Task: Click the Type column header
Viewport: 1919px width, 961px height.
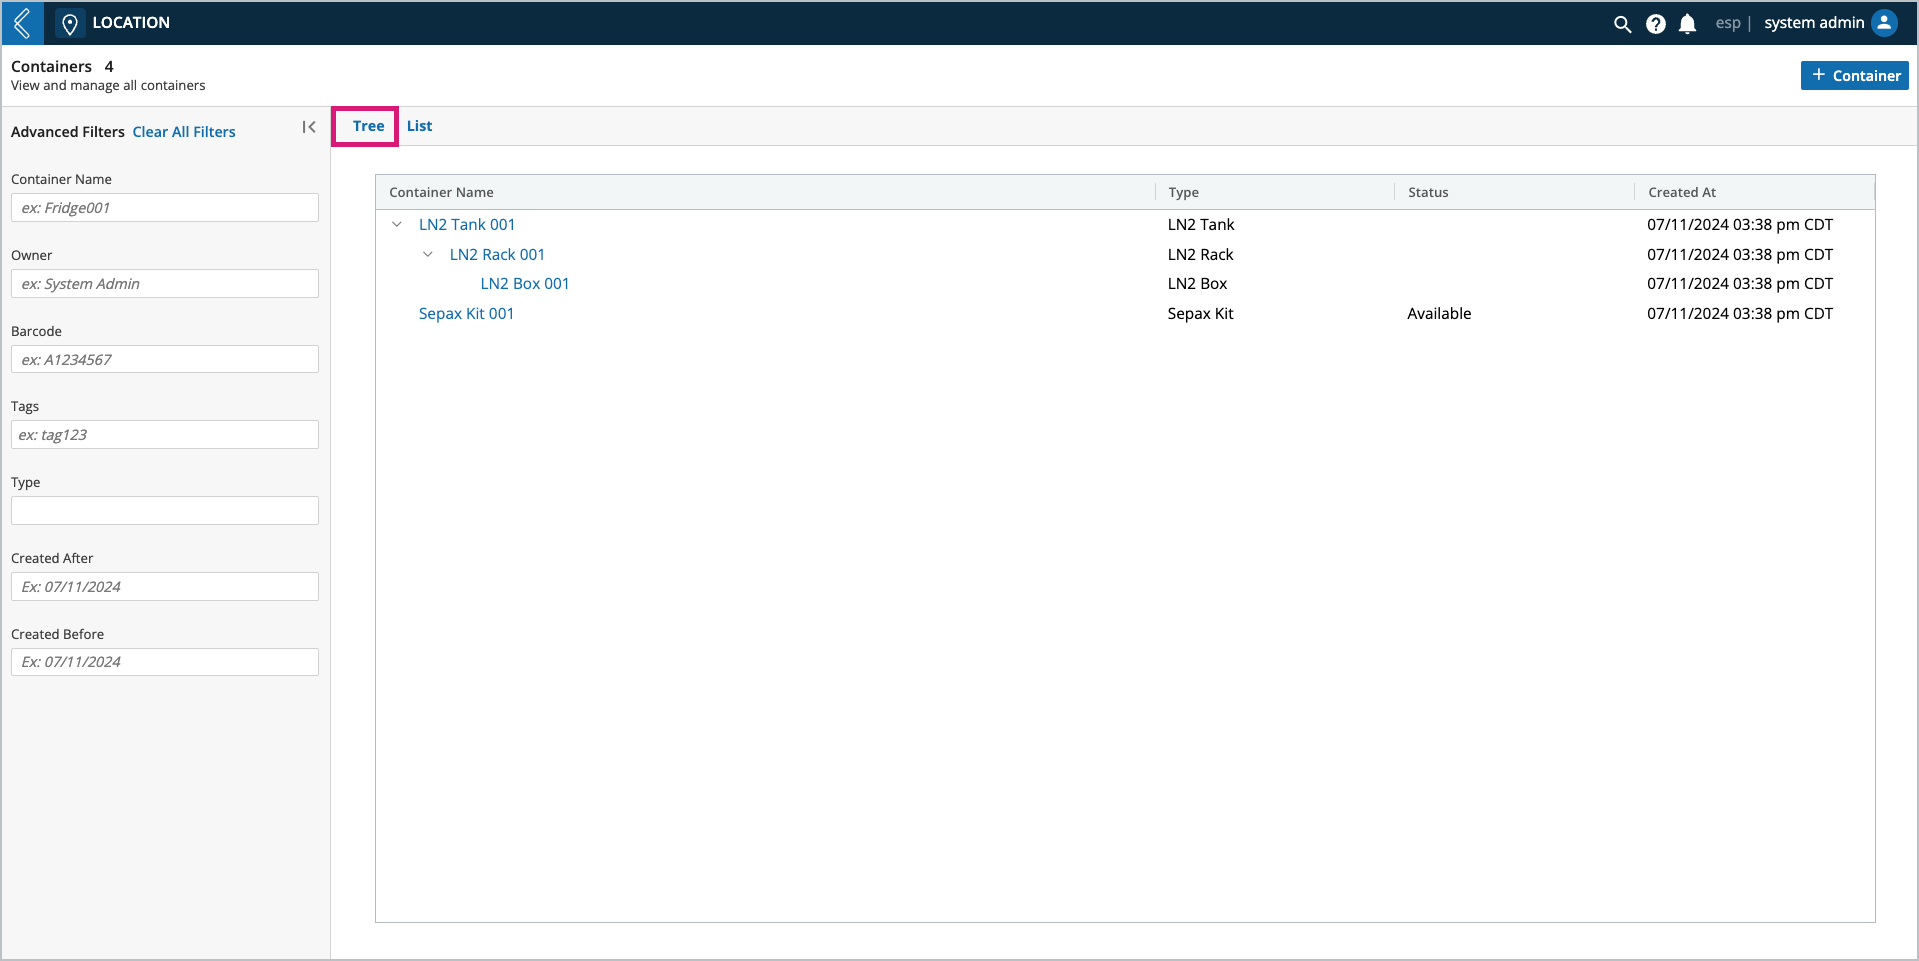Action: (1183, 192)
